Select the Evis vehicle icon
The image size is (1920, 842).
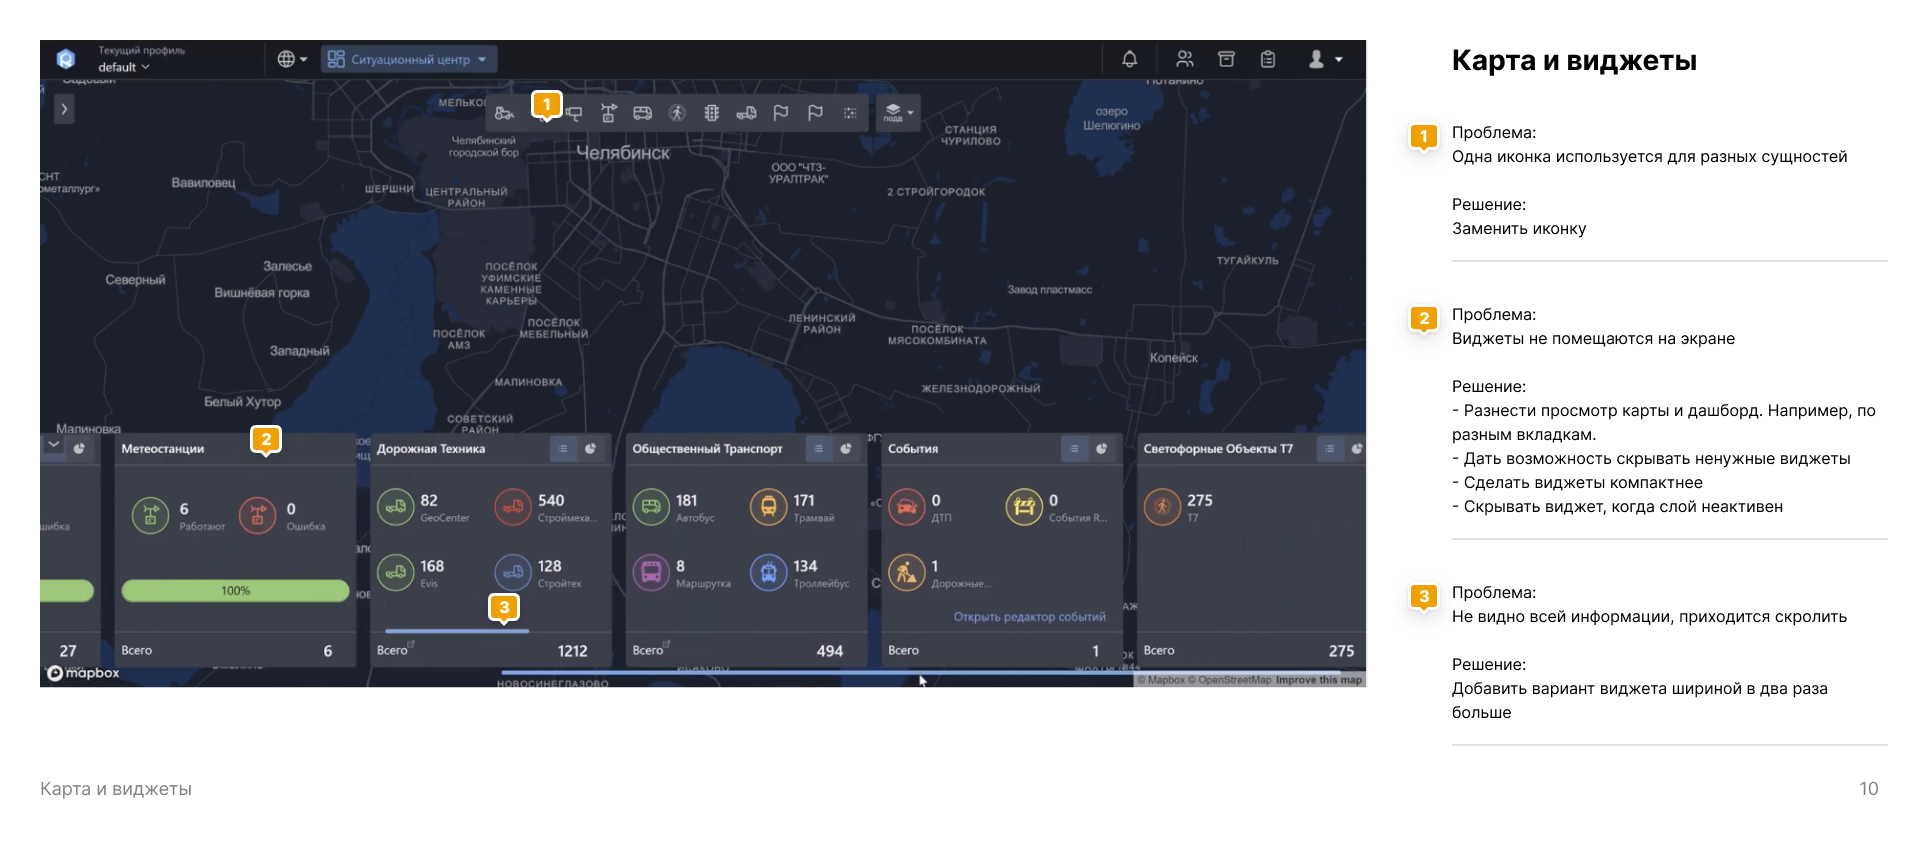pyautogui.click(x=396, y=573)
